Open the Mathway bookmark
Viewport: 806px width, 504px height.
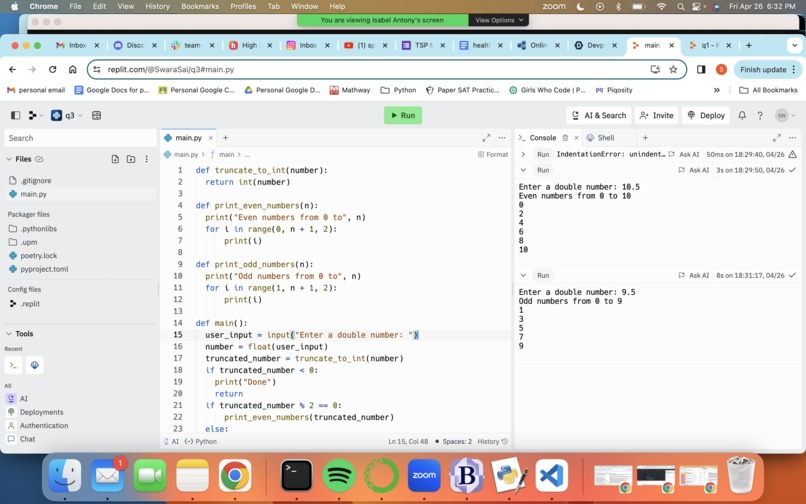pos(350,90)
